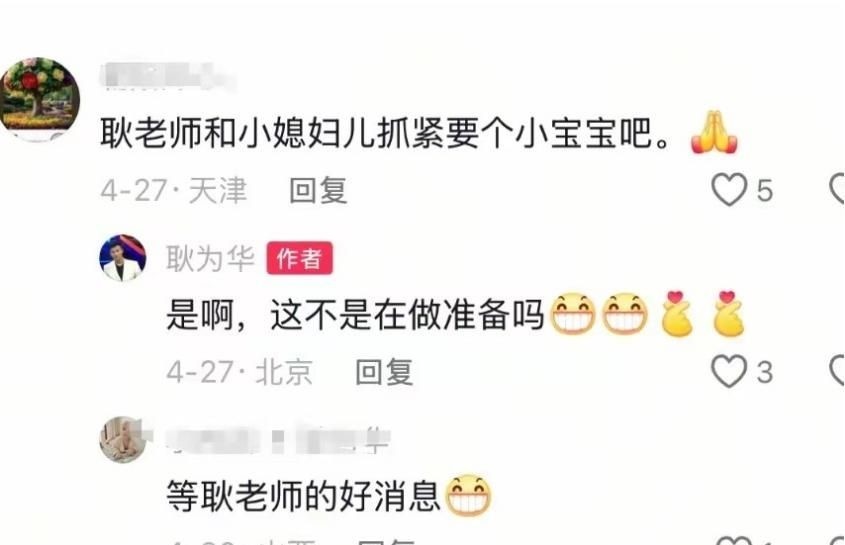Select the comment text 耿老师和小媳妇儿抓紧要个小宝宝吧
Image resolution: width=845 pixels, height=545 pixels.
(386, 133)
